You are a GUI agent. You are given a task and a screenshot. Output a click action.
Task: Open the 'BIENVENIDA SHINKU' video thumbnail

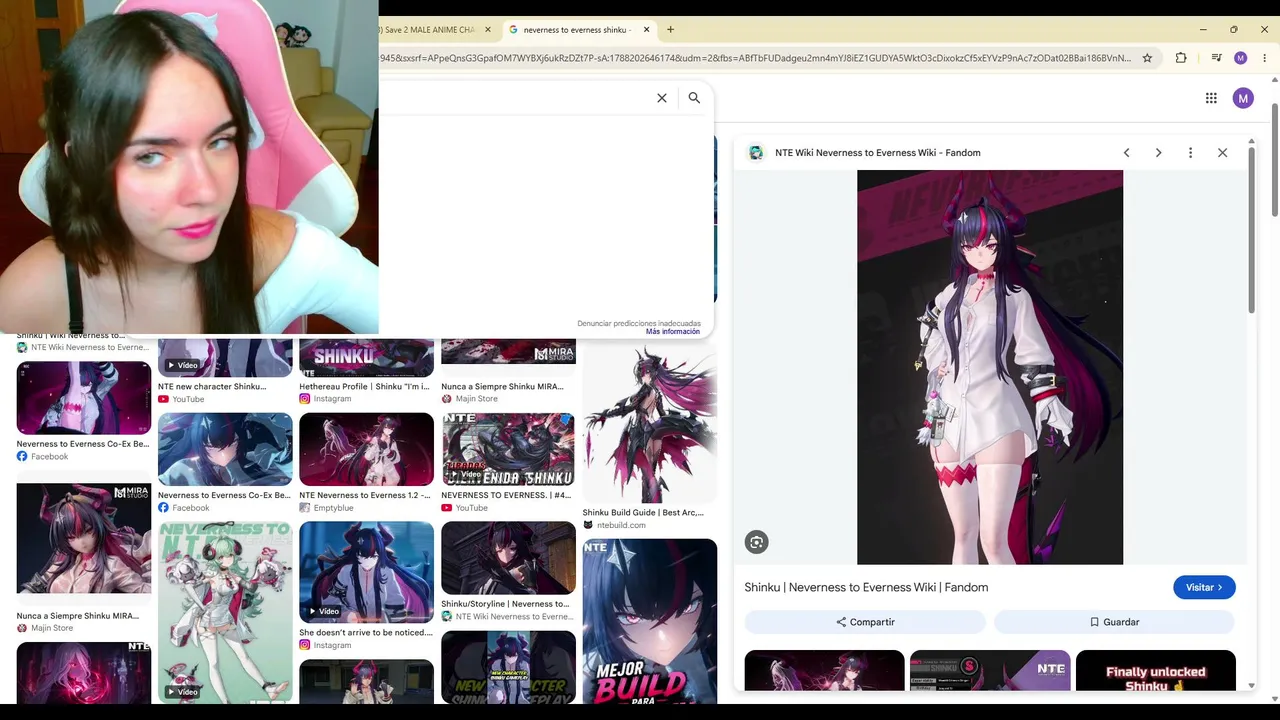[508, 449]
